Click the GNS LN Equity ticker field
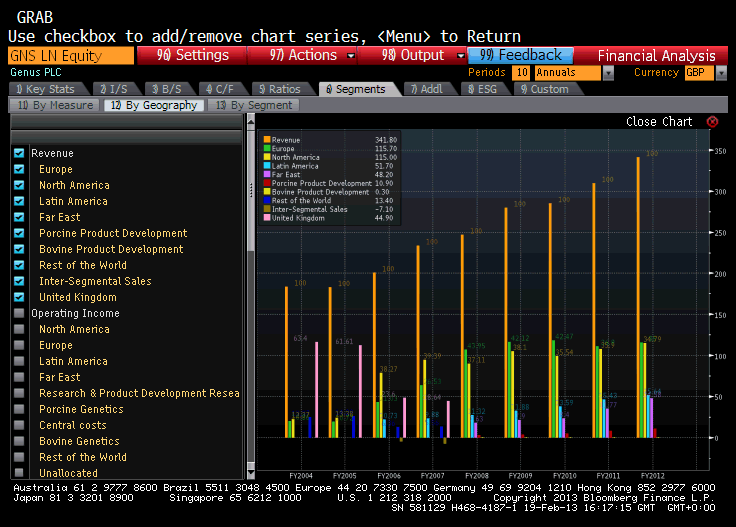Image resolution: width=736 pixels, height=527 pixels. [70, 56]
